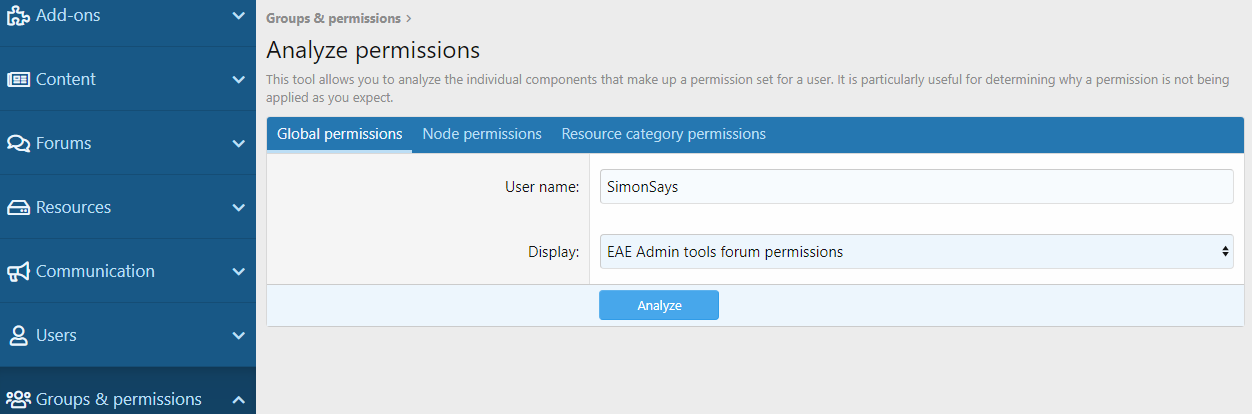The image size is (1252, 414).
Task: Expand the Add-ons sidebar section chevron
Action: tap(238, 16)
